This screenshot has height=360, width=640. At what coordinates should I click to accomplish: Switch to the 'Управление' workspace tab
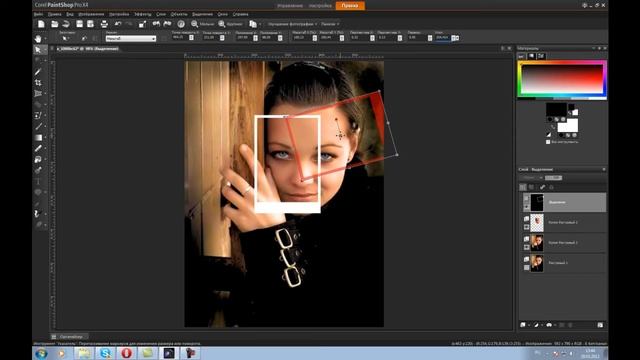click(x=290, y=6)
